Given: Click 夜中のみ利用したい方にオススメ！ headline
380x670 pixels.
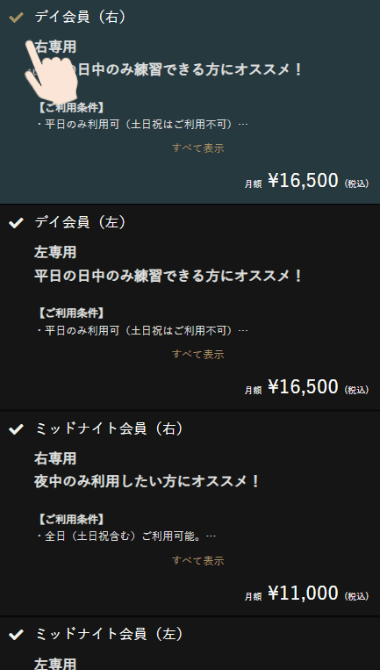Looking at the screenshot, I should (147, 482).
